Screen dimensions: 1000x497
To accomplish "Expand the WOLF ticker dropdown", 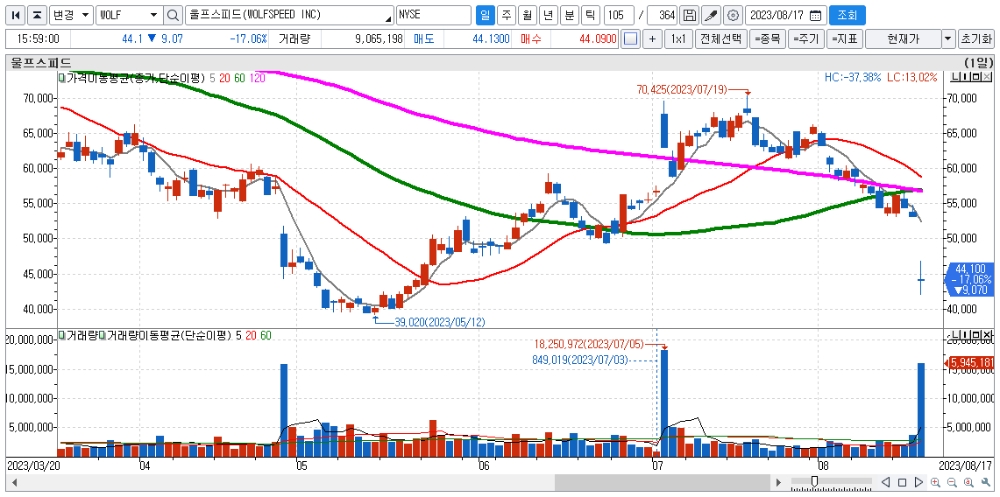I will 154,15.
